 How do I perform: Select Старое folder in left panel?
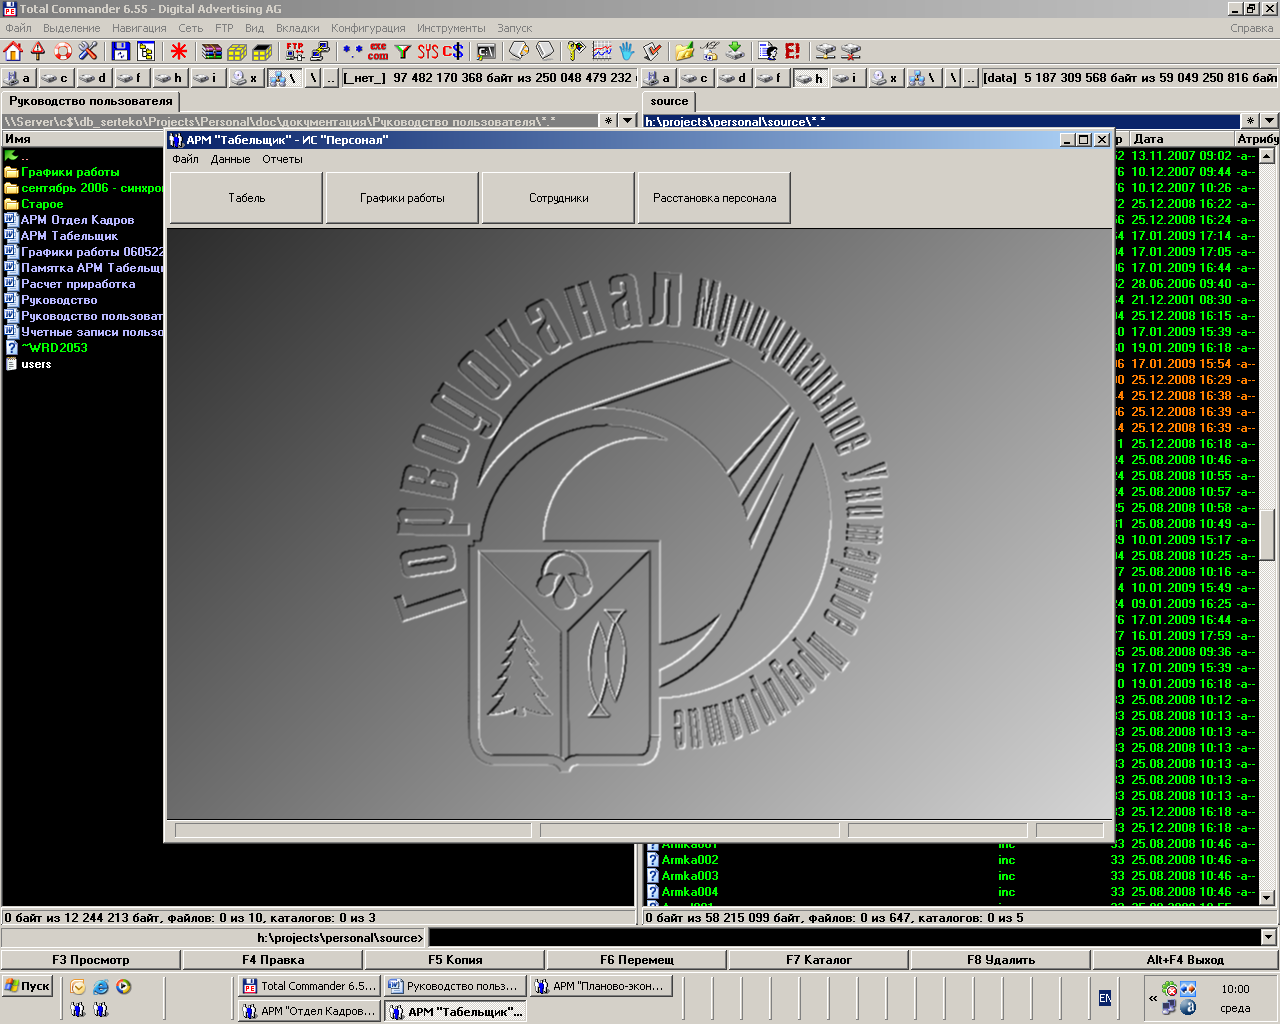(x=42, y=204)
